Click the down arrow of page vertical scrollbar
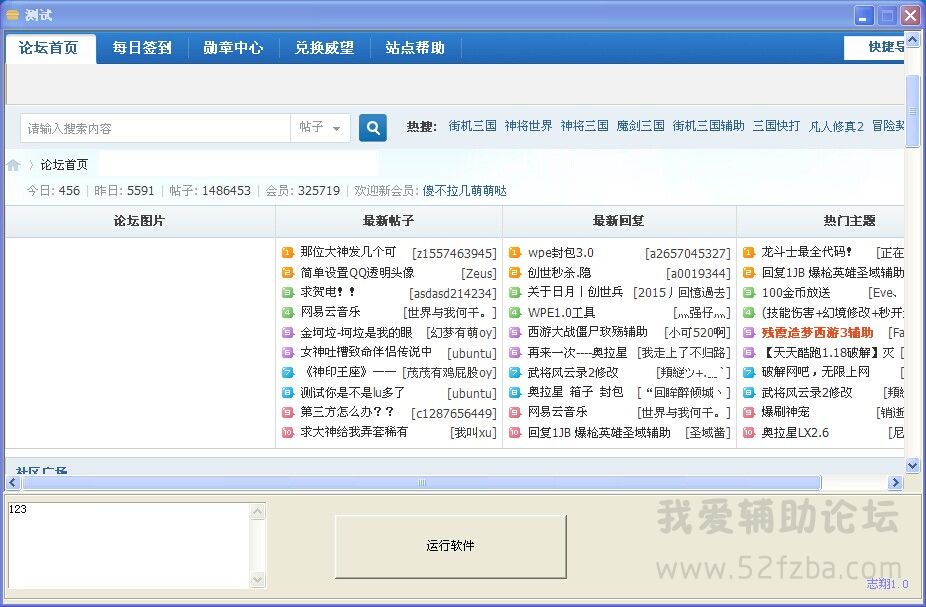The image size is (926, 607). point(912,465)
